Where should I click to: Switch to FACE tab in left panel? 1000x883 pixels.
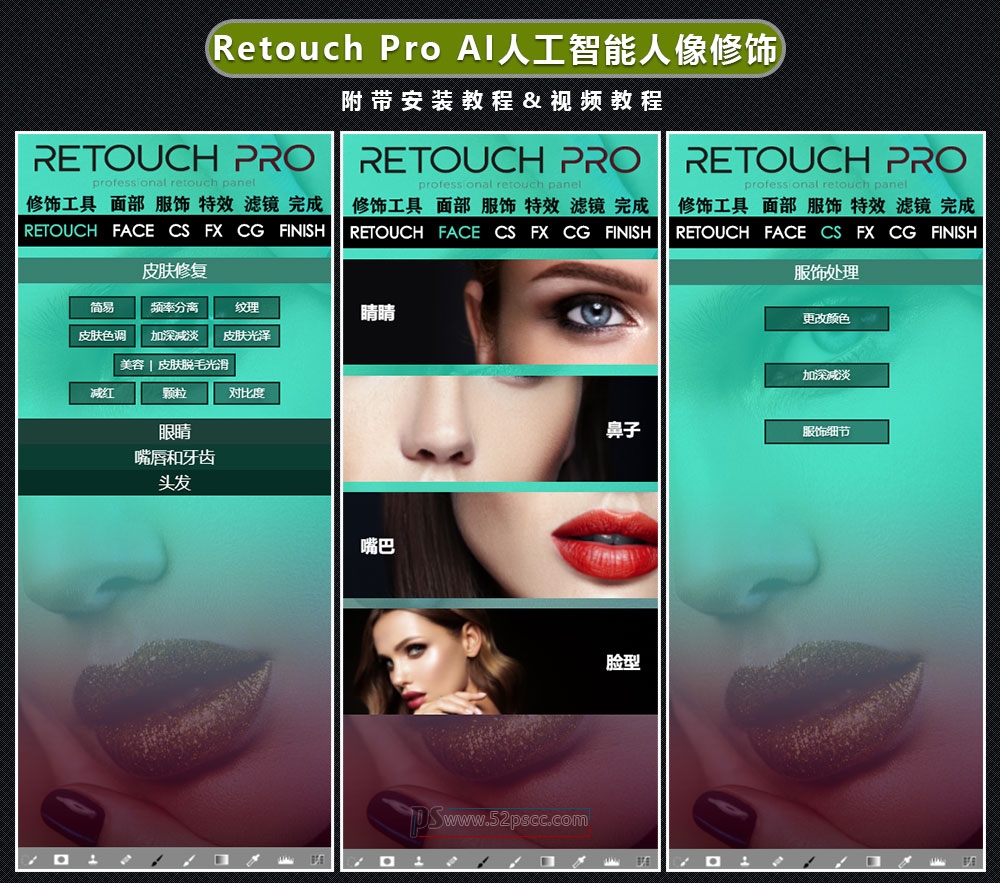point(133,231)
